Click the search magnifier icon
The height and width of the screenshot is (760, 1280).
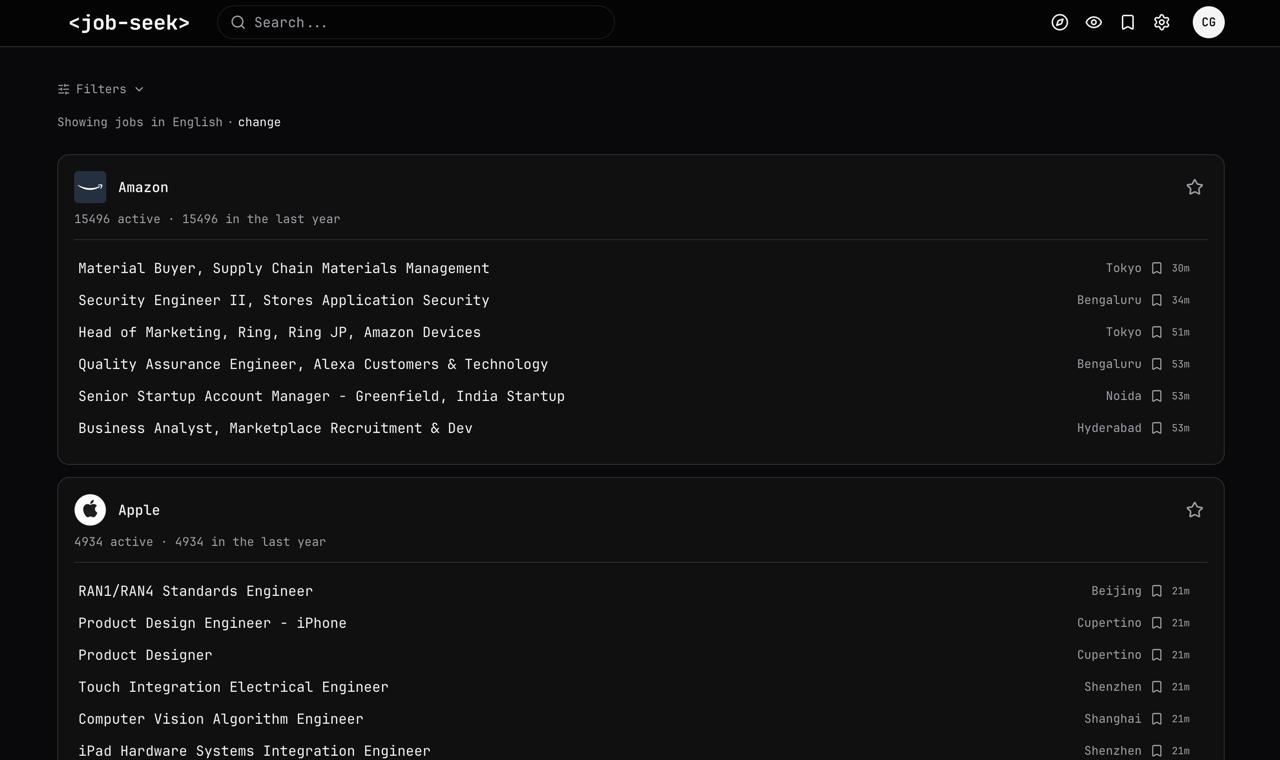point(238,22)
